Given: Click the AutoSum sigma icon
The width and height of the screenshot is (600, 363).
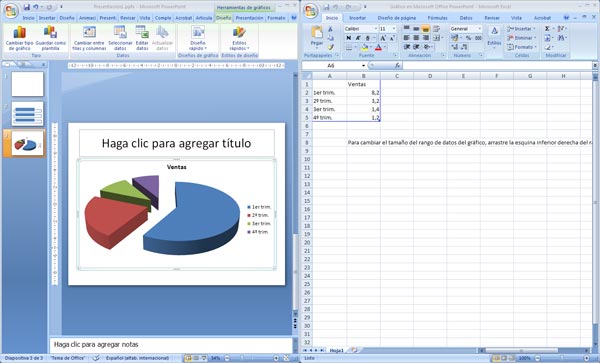Looking at the screenshot, I should [x=547, y=29].
